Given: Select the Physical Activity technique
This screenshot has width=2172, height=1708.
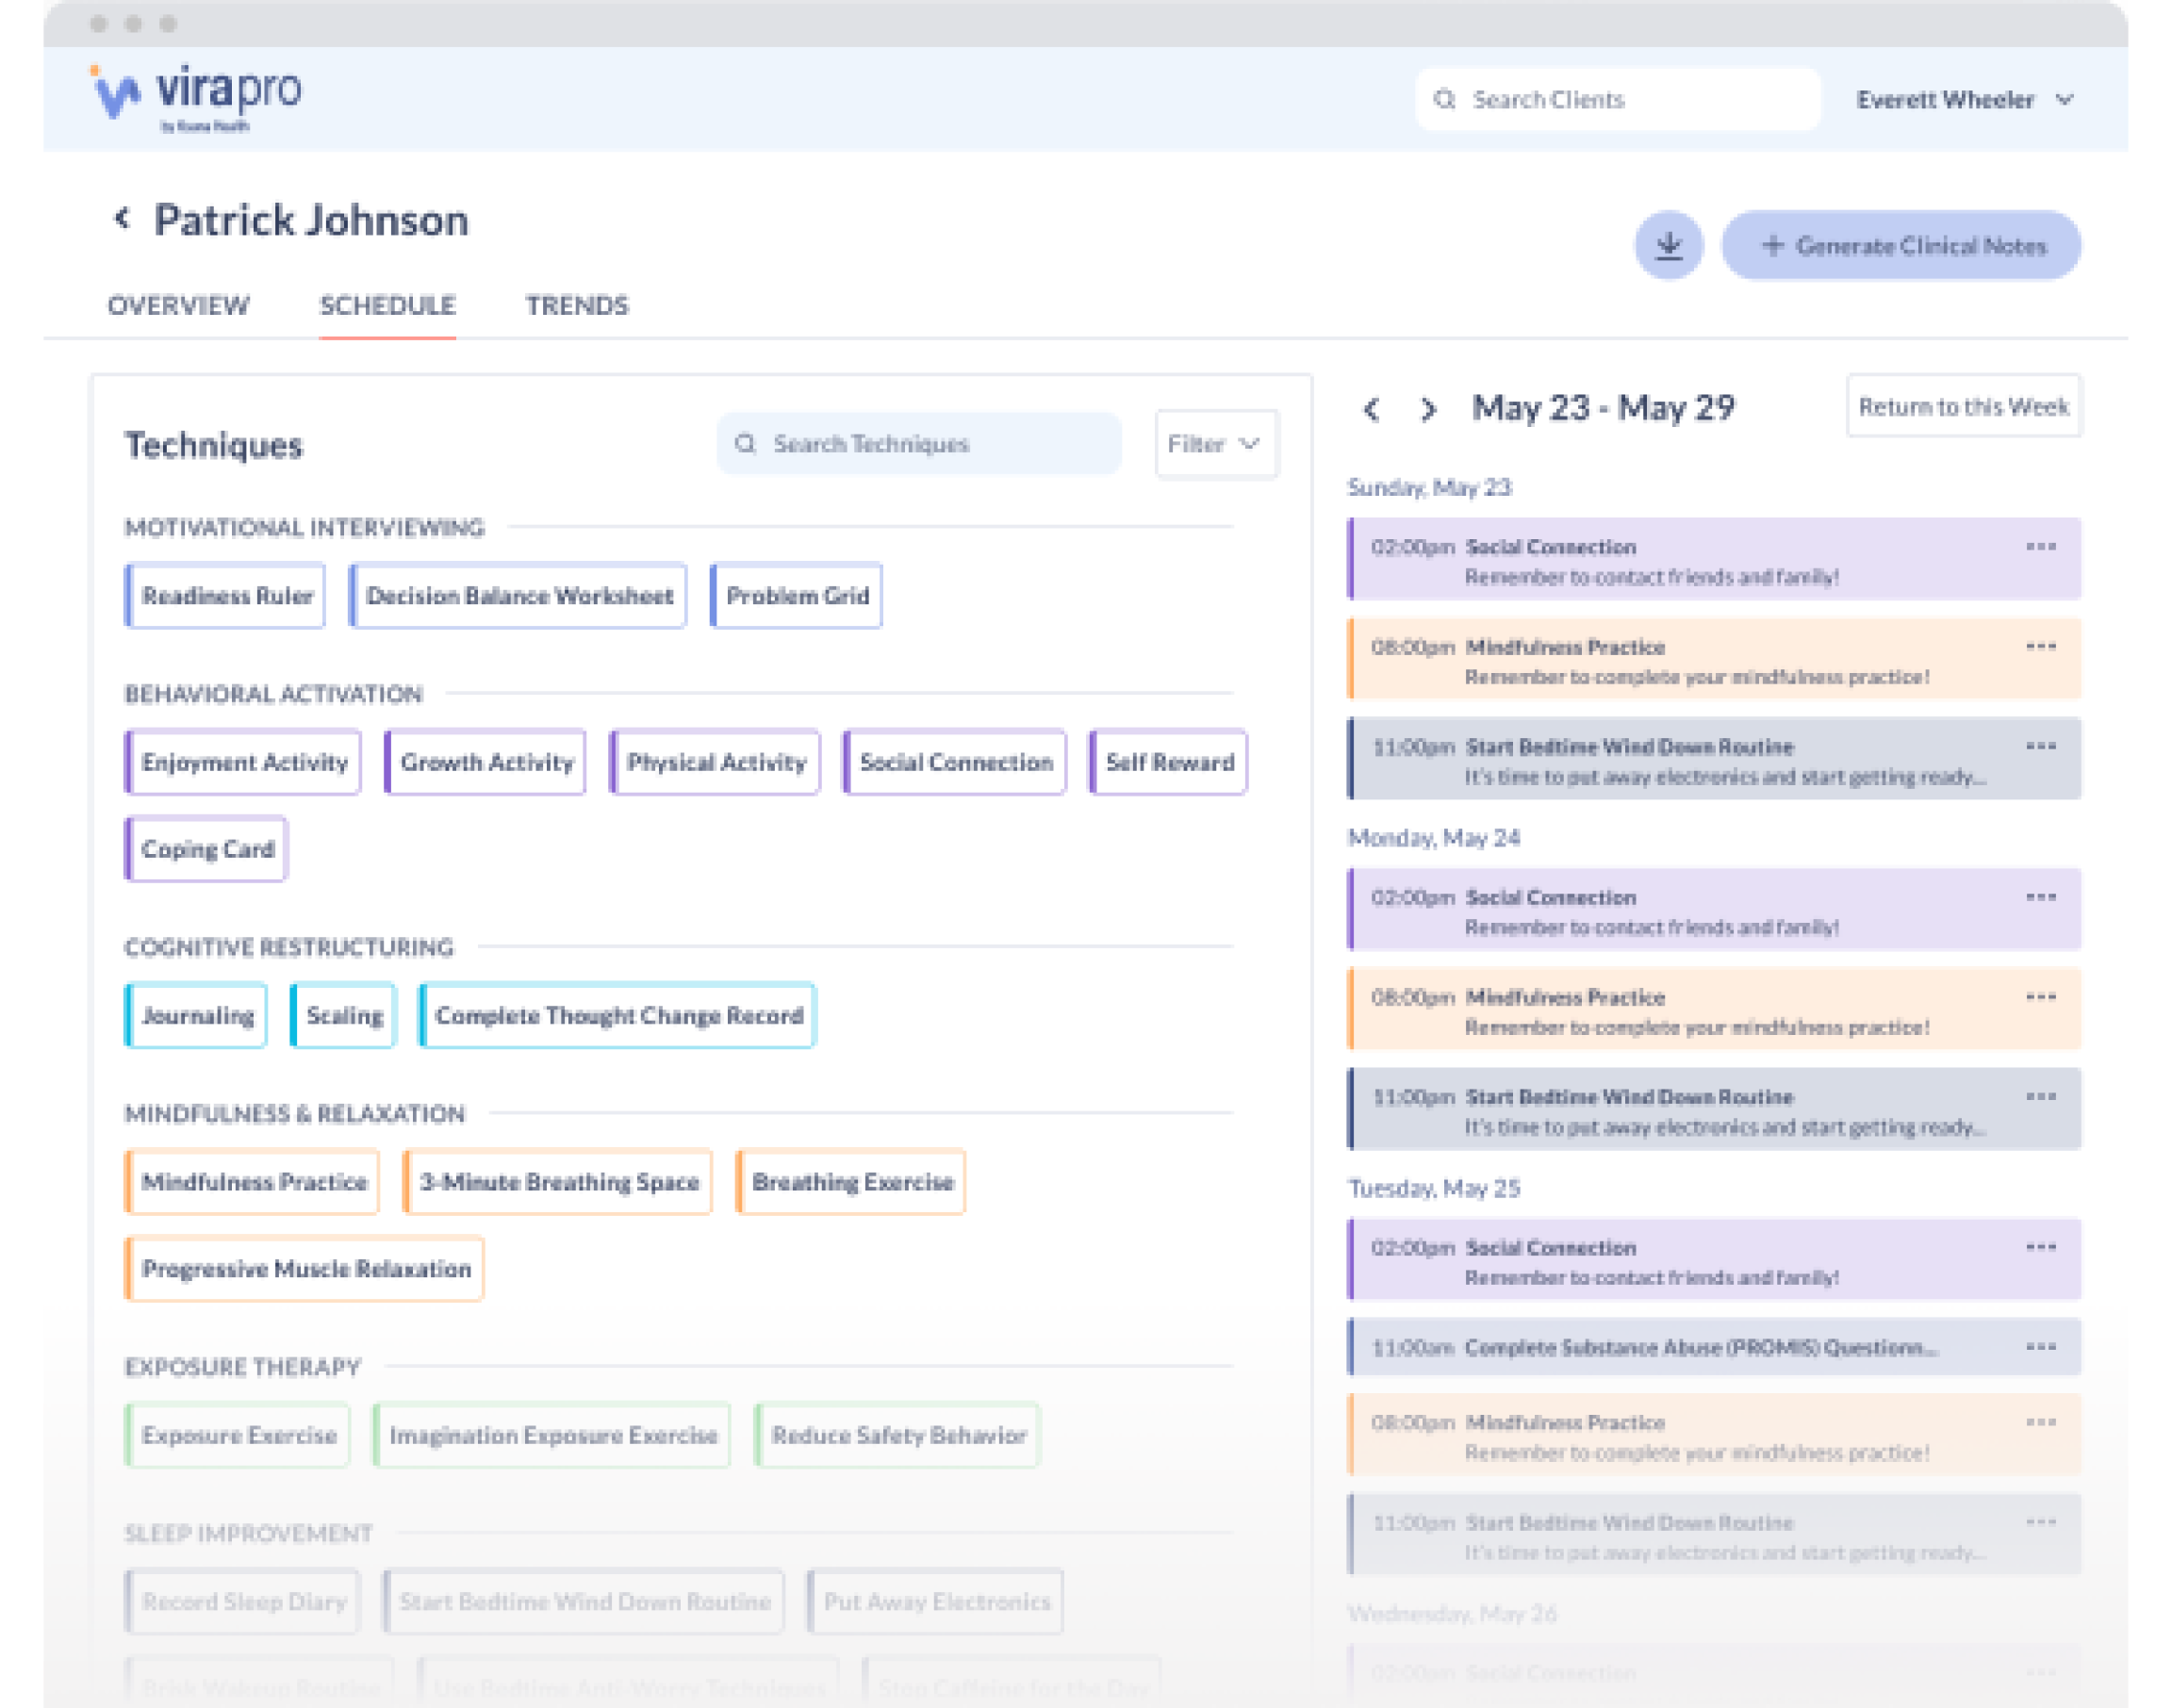Looking at the screenshot, I should pos(715,762).
